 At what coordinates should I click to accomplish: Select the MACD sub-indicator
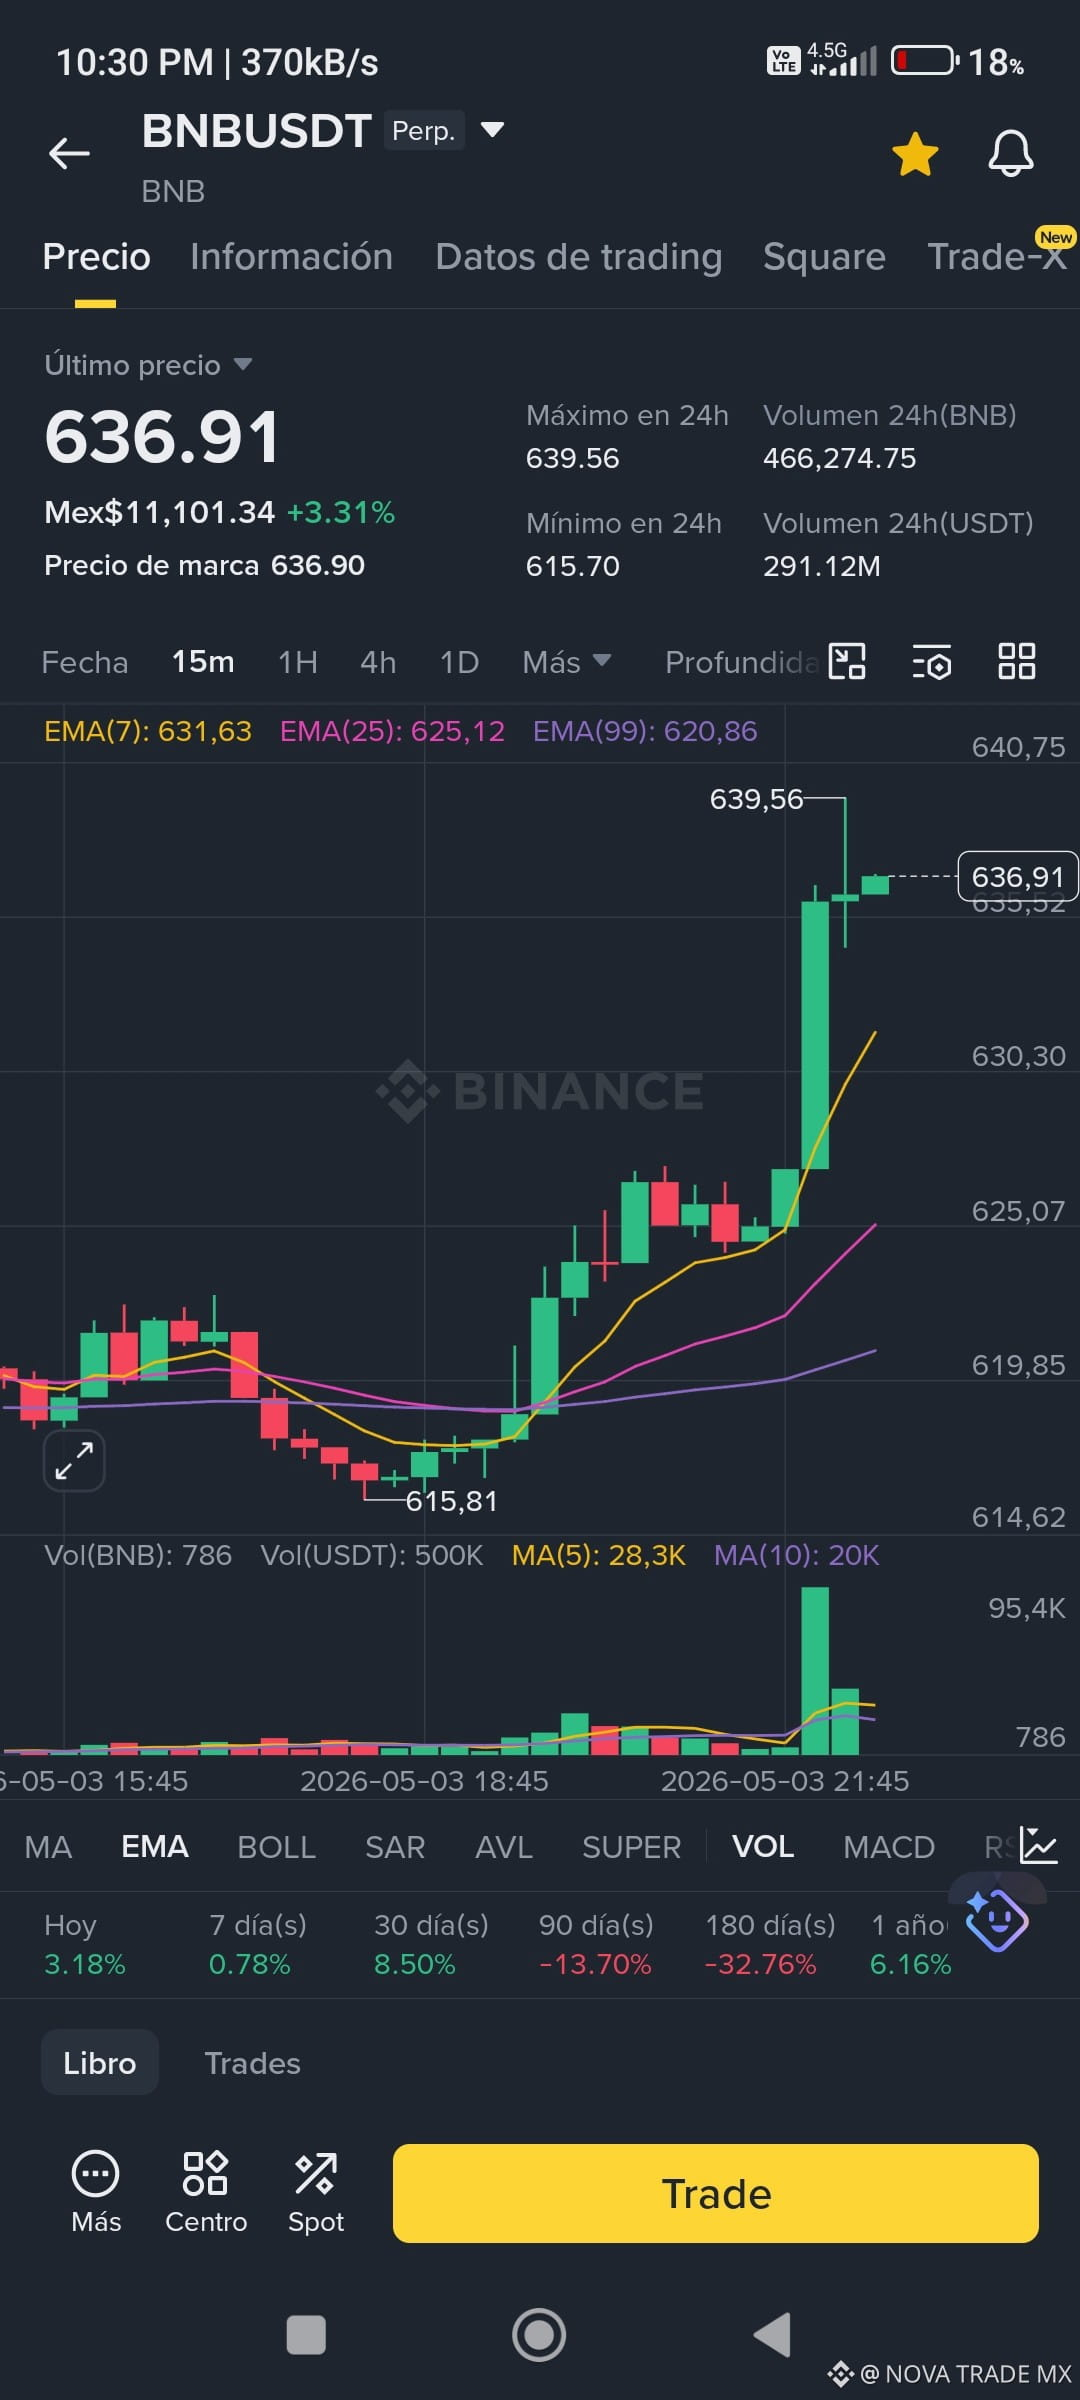tap(889, 1847)
